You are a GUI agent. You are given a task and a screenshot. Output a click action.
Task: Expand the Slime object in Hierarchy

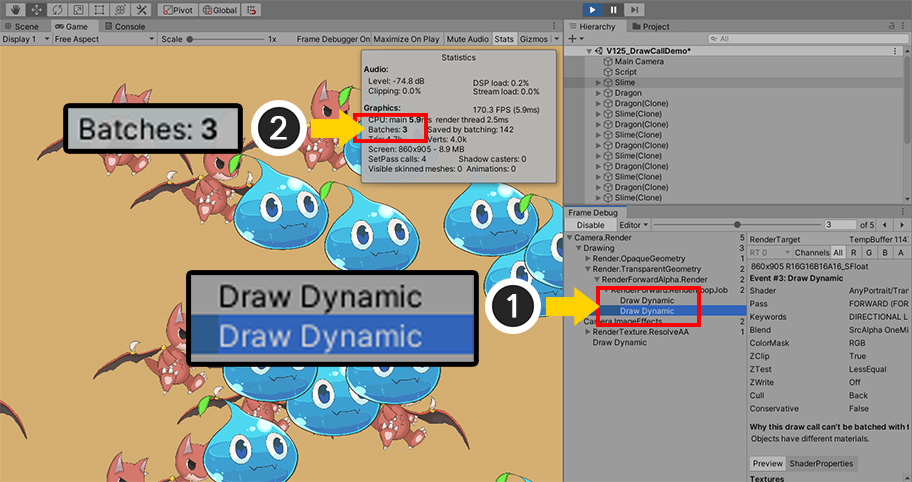[598, 83]
